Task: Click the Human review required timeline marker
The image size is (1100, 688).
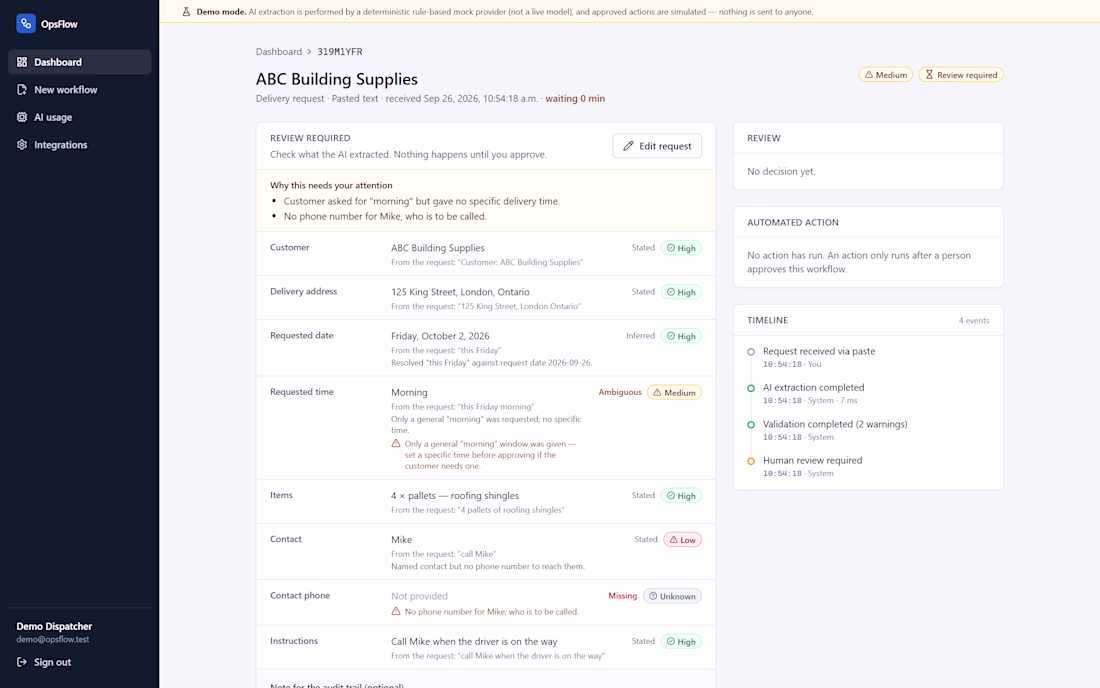Action: pos(751,461)
